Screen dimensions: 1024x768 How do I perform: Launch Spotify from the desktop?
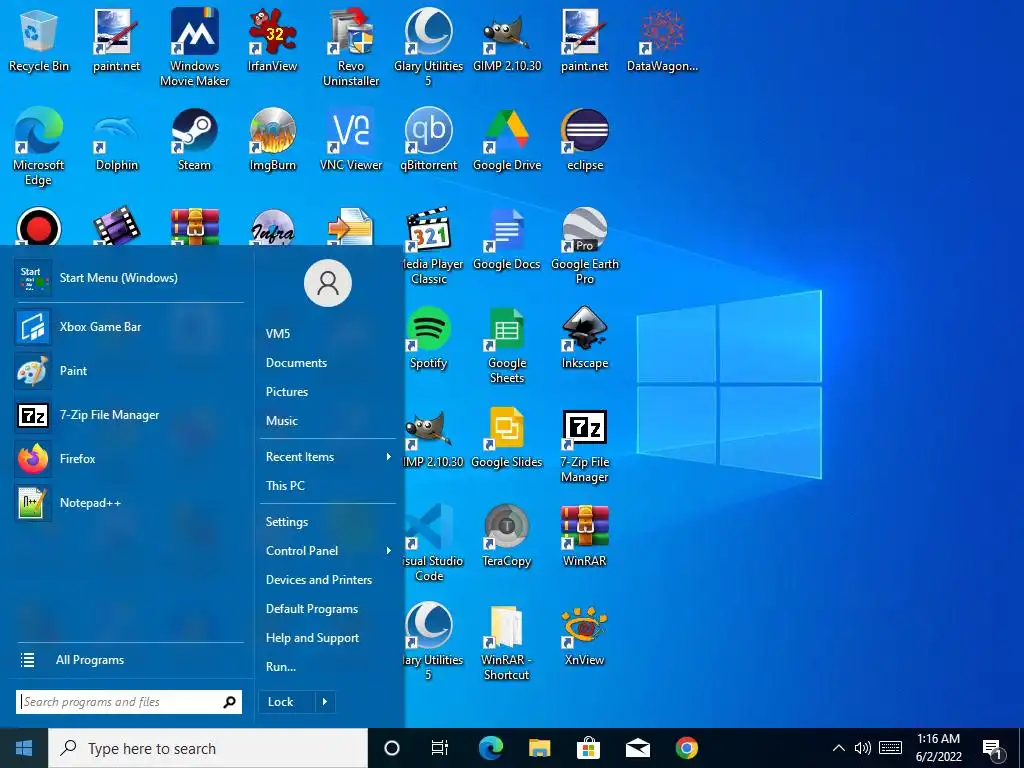[x=428, y=338]
